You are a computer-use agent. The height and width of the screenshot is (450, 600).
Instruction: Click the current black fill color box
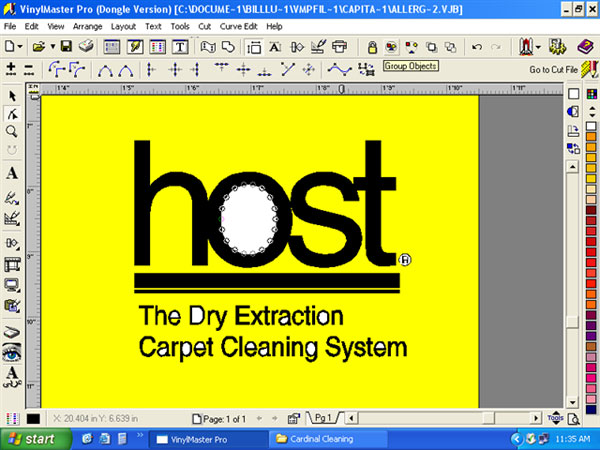pos(33,419)
